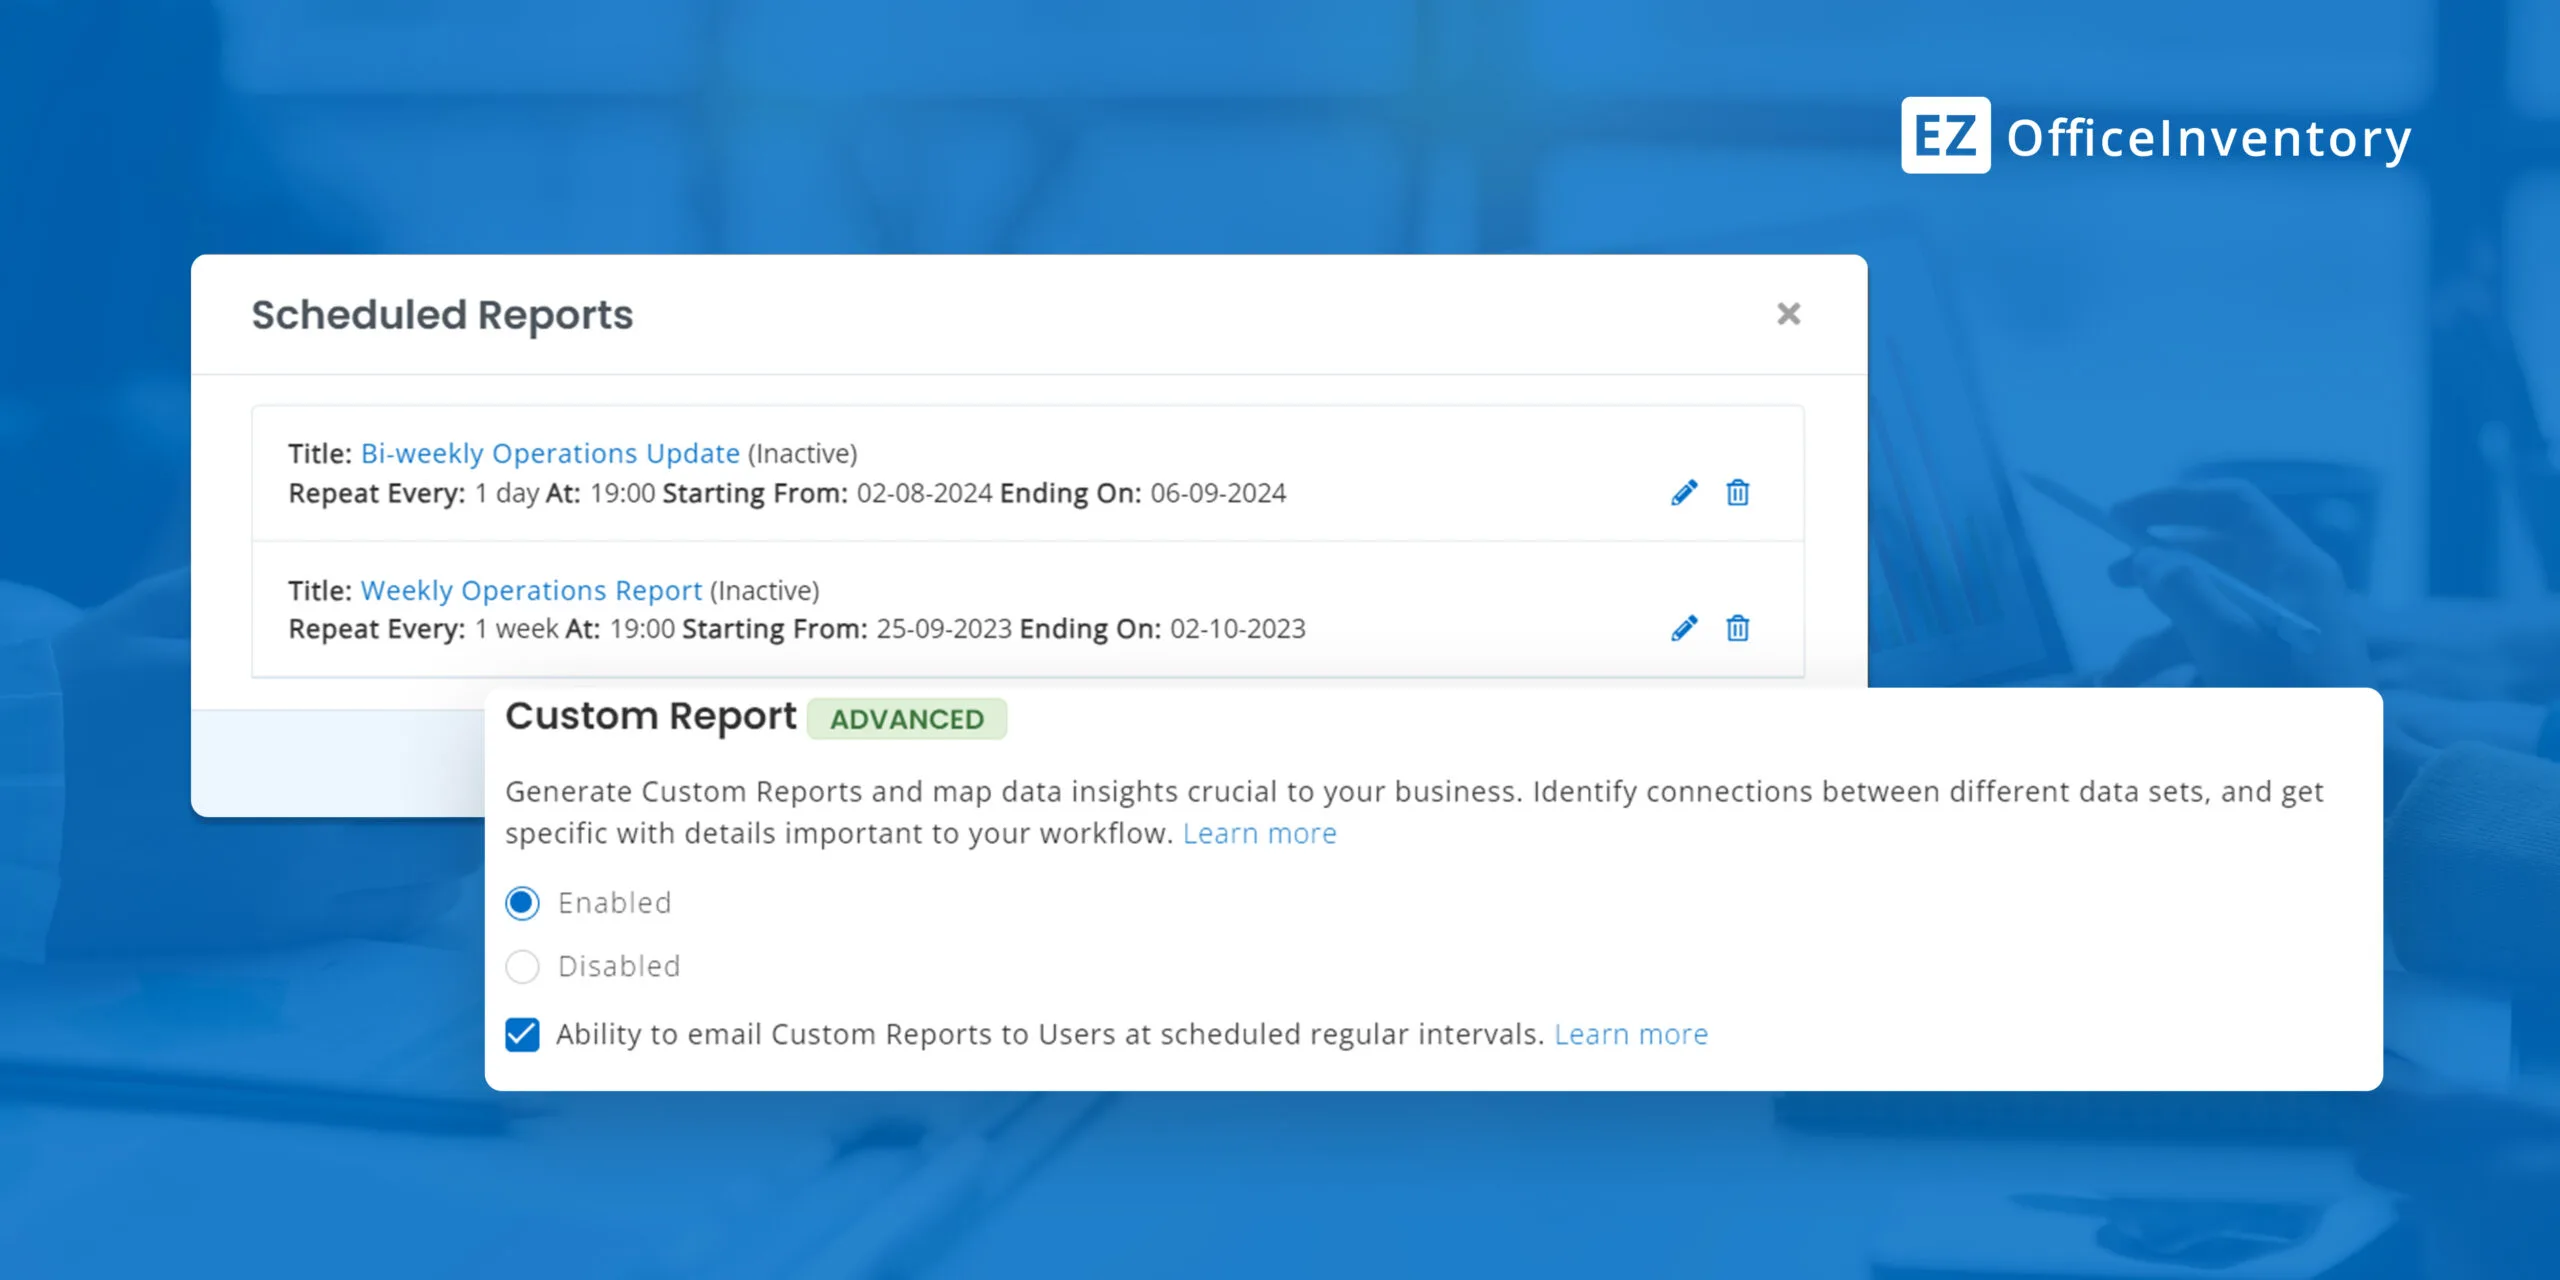Edit the Weekly Operations Report schedule
Image resolution: width=2560 pixels, height=1280 pixels.
1684,628
